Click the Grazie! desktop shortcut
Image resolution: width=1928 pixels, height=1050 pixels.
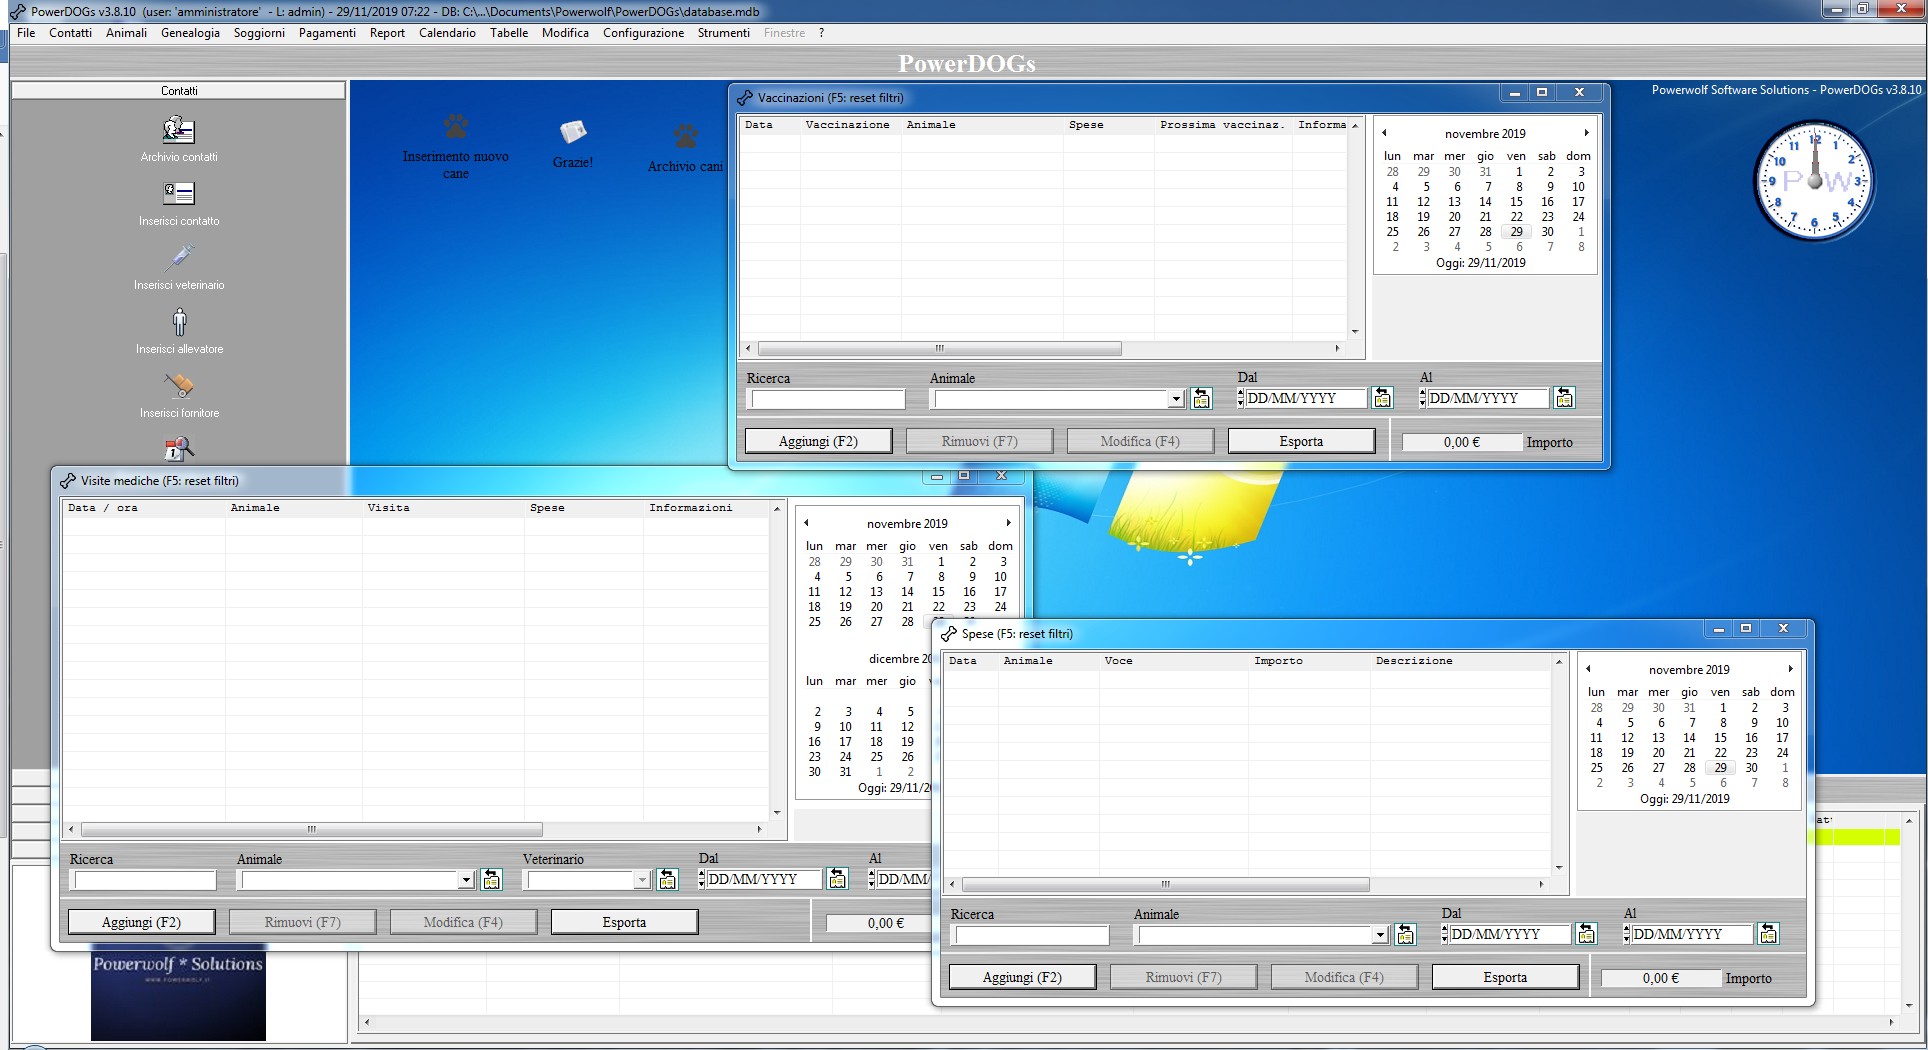573,132
